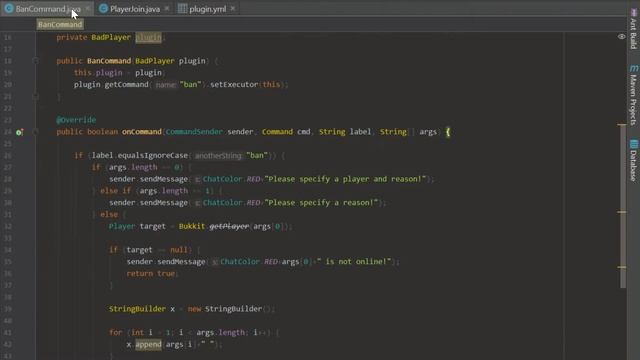Click the BanCommand constructor name
Image resolution: width=640 pixels, height=360 pixels.
click(109, 61)
